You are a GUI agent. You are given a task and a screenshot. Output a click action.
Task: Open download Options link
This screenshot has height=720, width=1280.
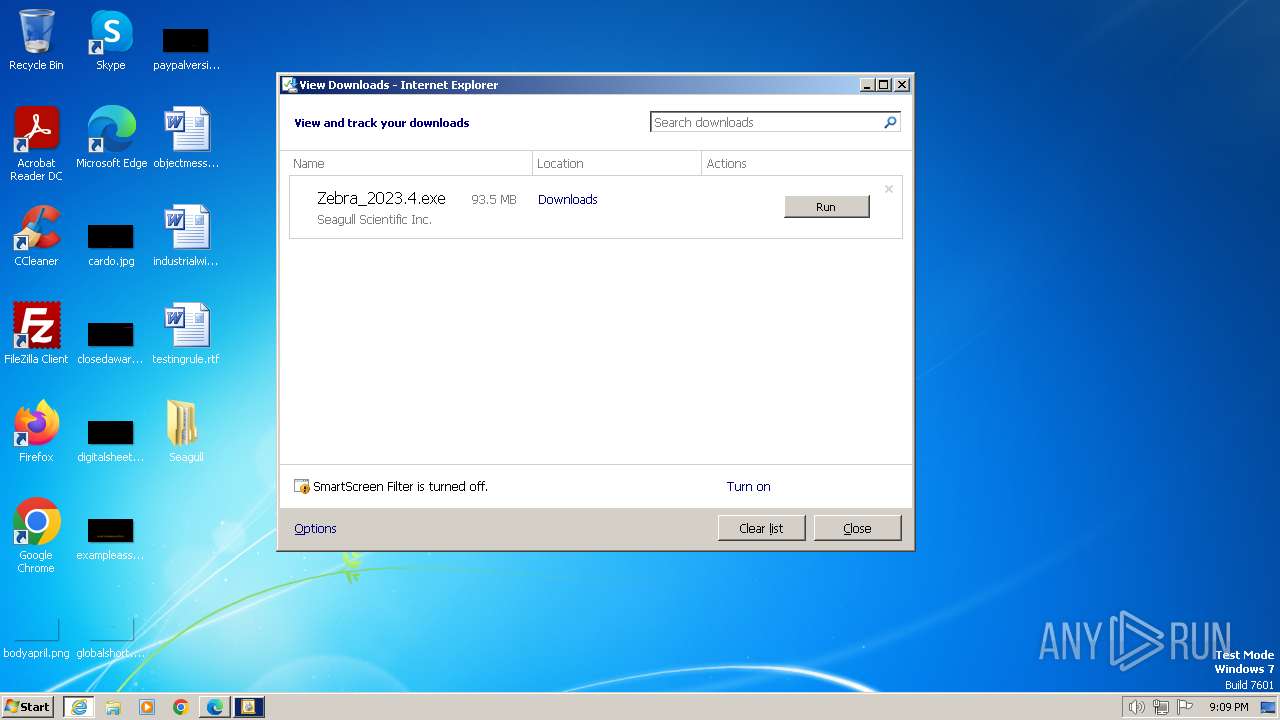tap(315, 528)
